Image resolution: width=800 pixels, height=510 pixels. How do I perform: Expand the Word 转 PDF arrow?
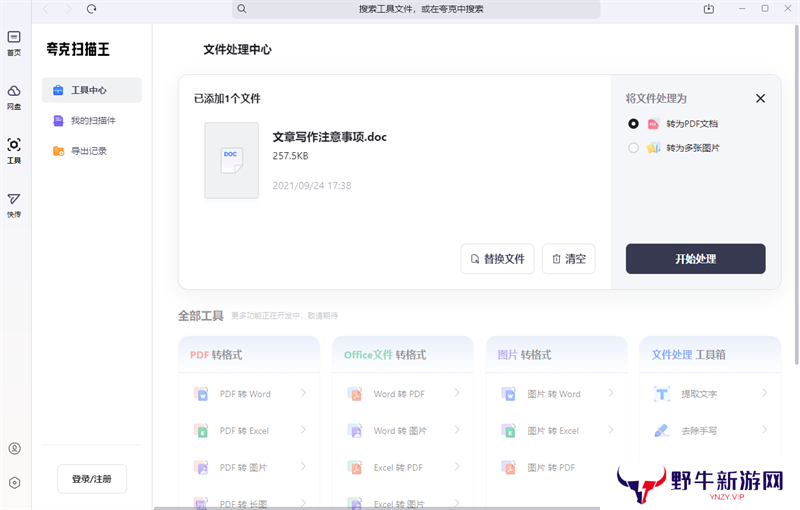[457, 393]
